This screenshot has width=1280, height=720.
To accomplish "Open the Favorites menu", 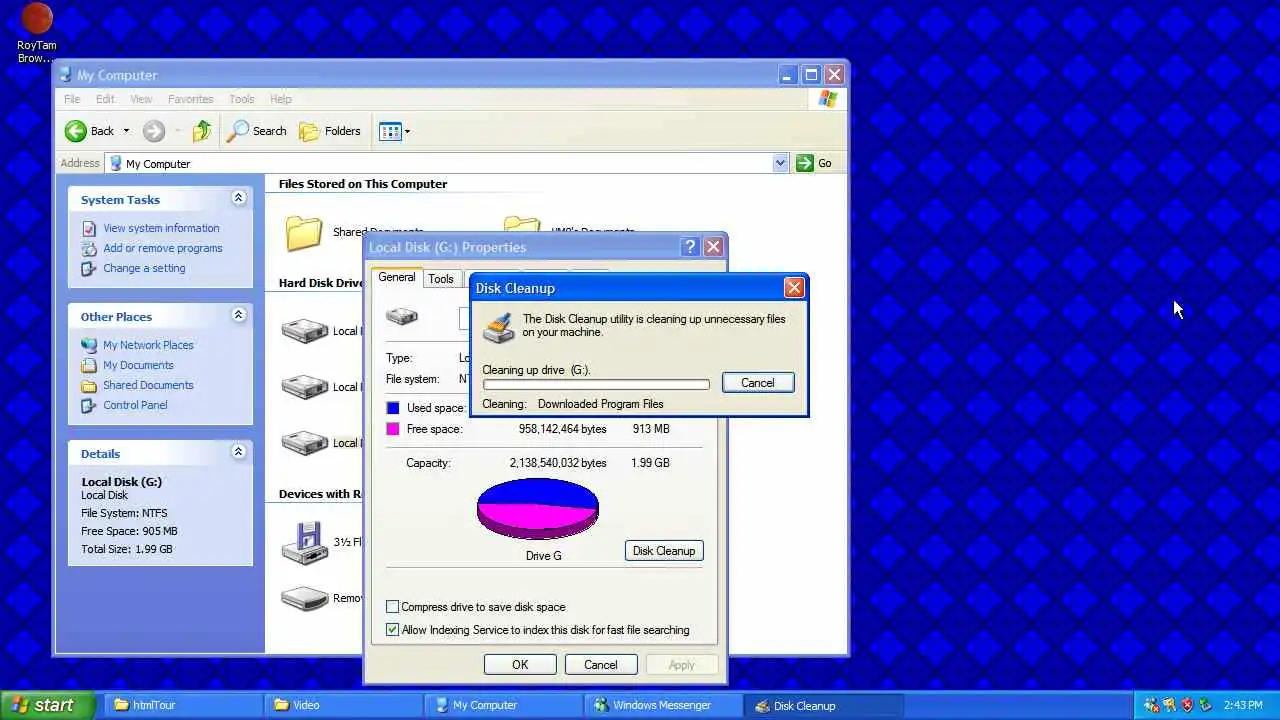I will pyautogui.click(x=190, y=99).
